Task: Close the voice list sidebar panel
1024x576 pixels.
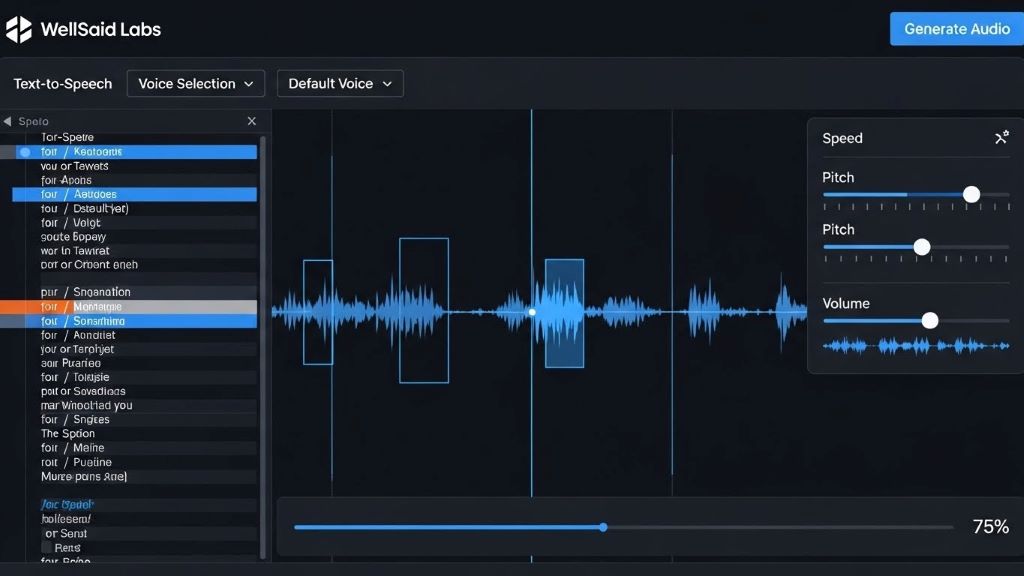Action: pos(251,120)
